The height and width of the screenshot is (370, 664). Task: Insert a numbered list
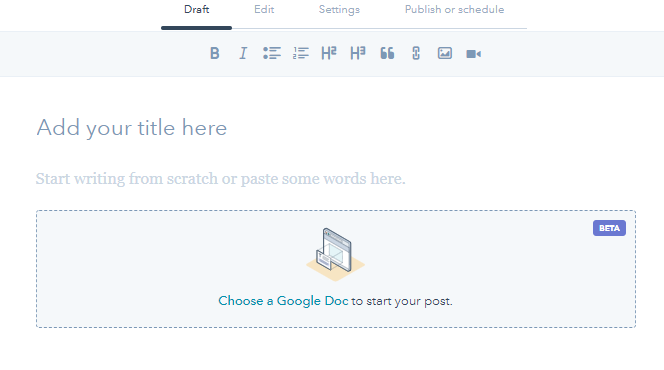(x=301, y=53)
